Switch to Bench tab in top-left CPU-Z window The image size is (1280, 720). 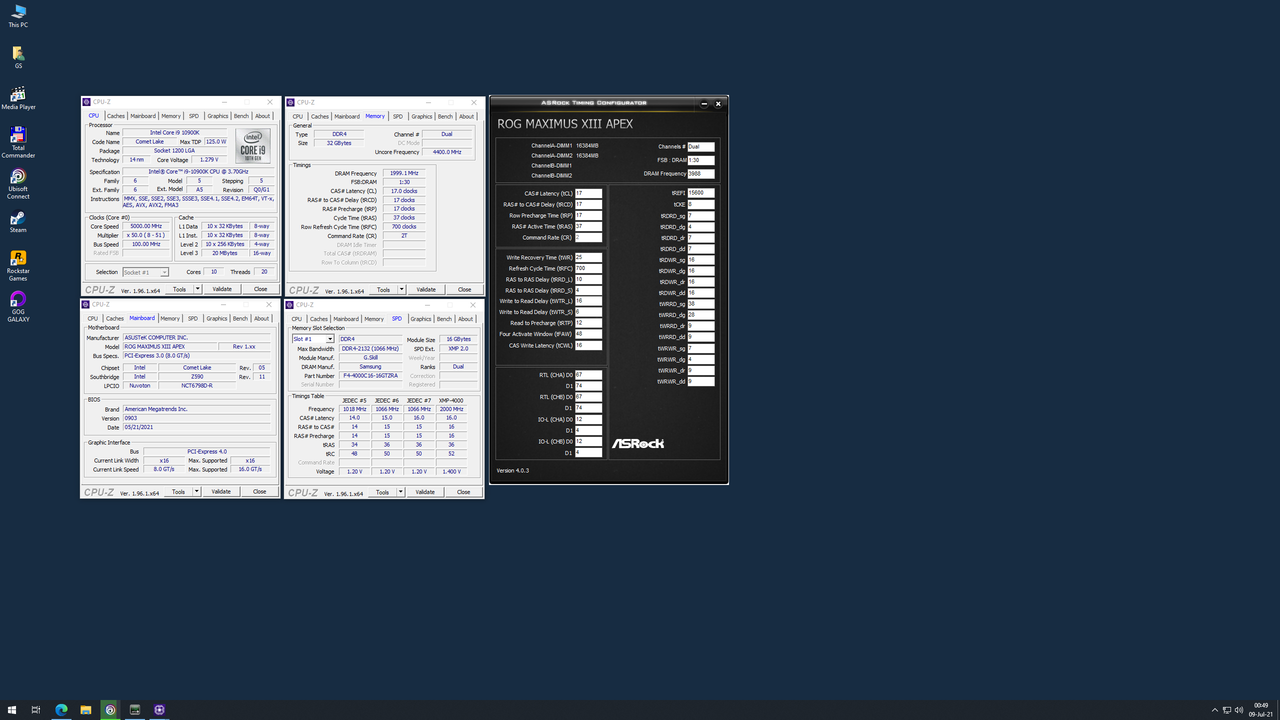pyautogui.click(x=241, y=116)
